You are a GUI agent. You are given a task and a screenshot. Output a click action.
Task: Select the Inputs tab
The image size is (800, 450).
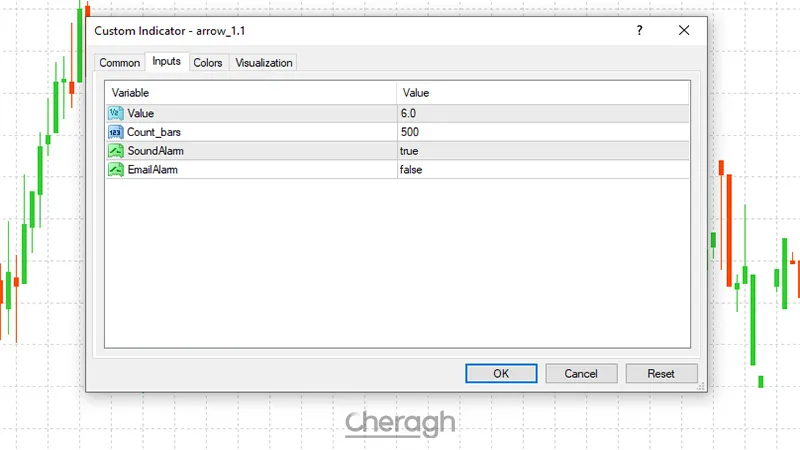tap(166, 62)
